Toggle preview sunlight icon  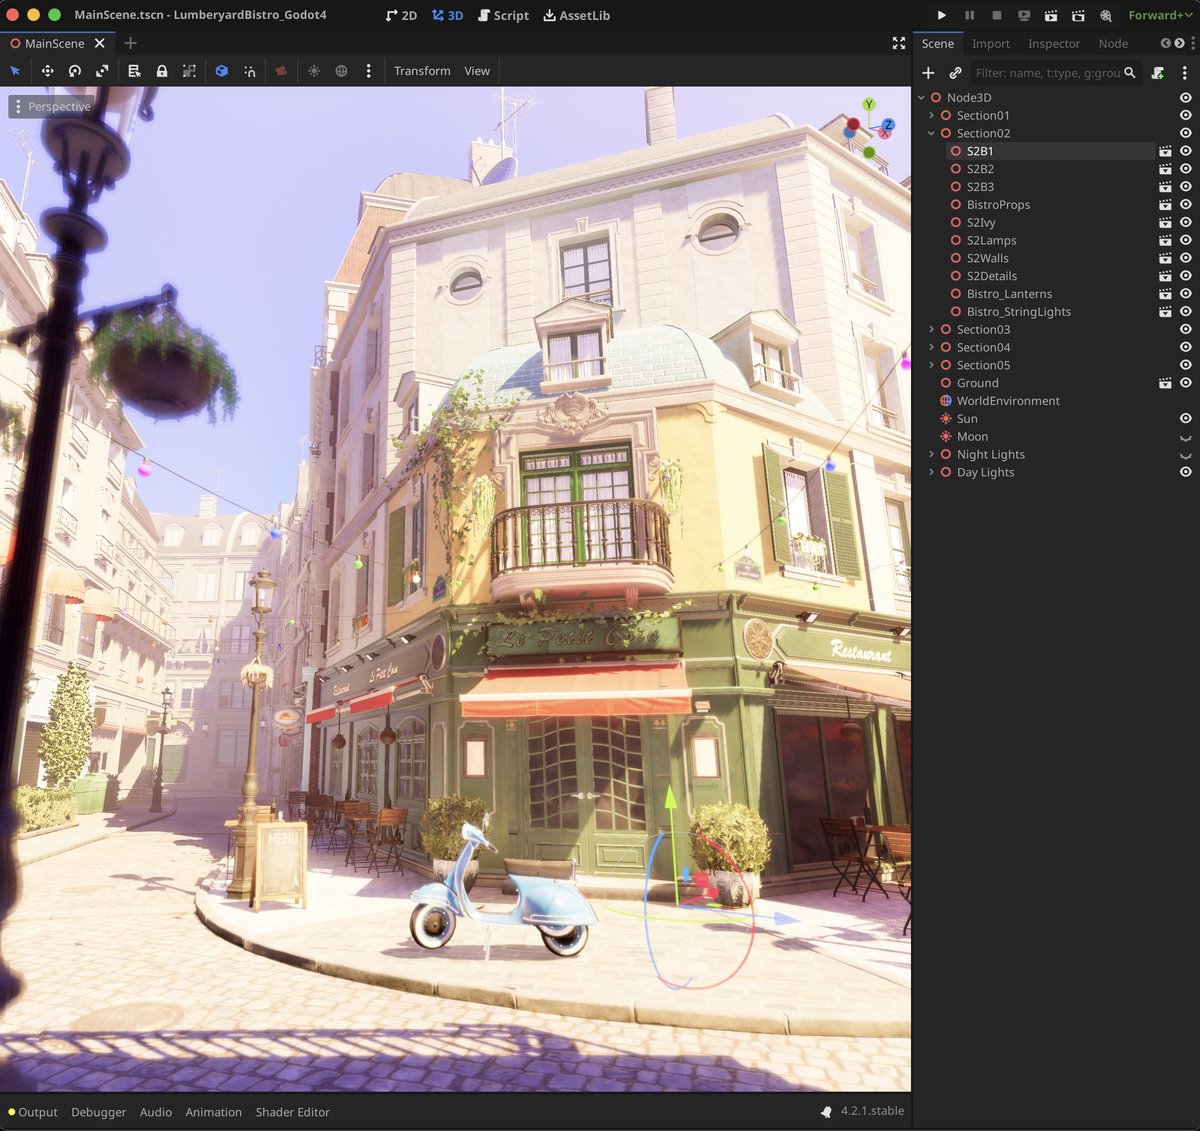coord(314,71)
